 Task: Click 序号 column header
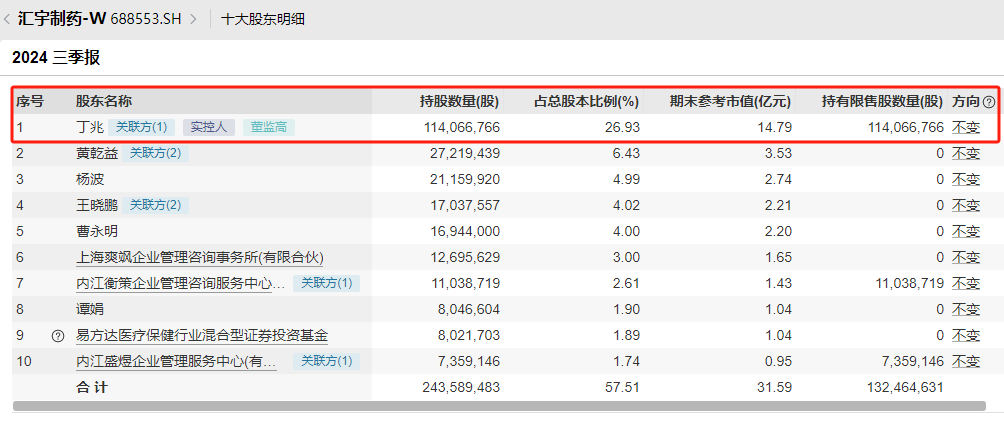(29, 101)
